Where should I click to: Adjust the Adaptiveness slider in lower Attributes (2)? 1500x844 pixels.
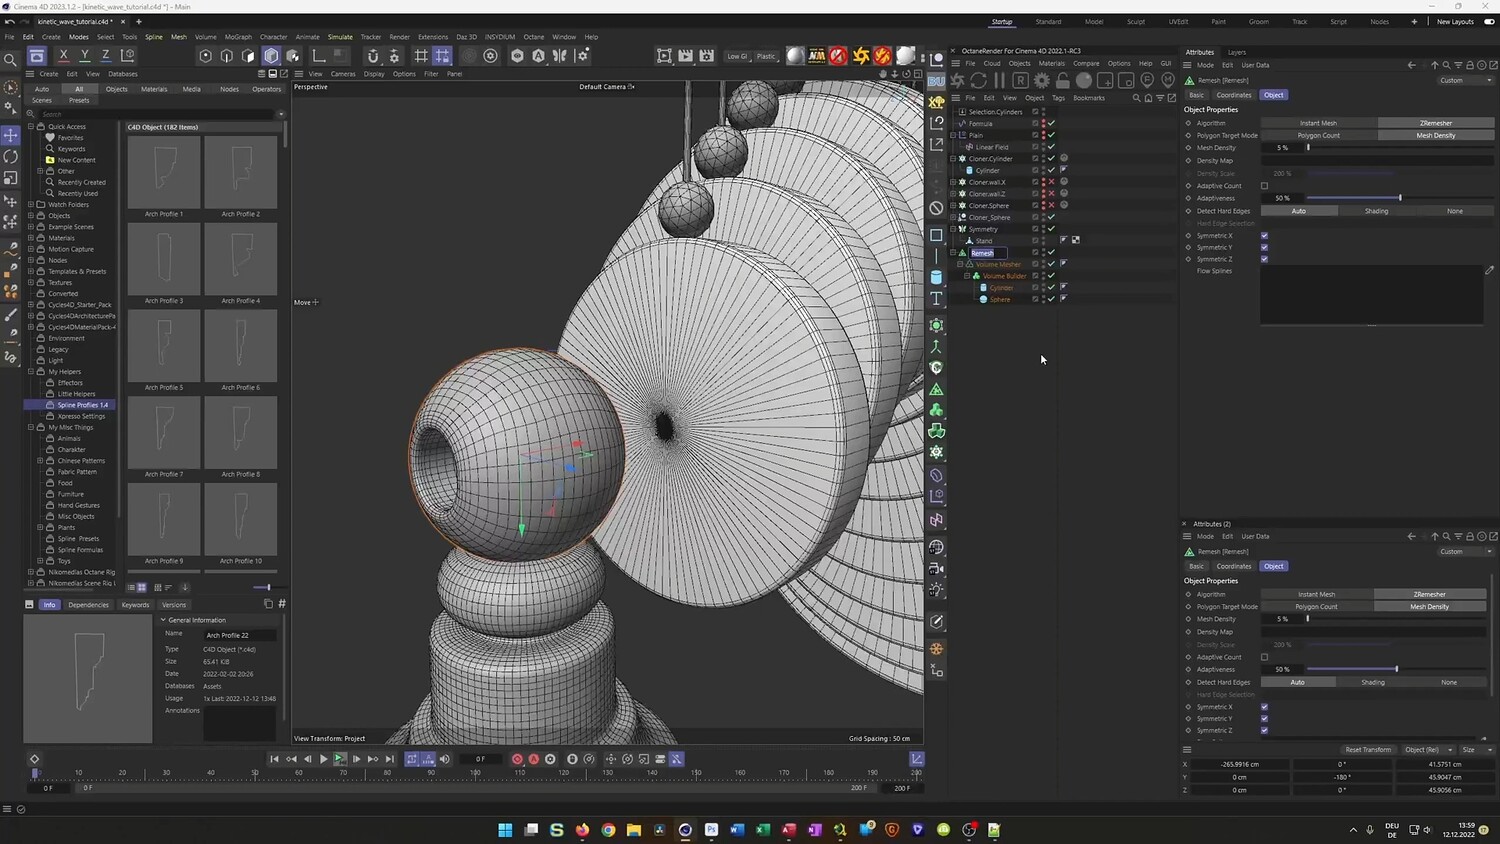pos(1397,669)
